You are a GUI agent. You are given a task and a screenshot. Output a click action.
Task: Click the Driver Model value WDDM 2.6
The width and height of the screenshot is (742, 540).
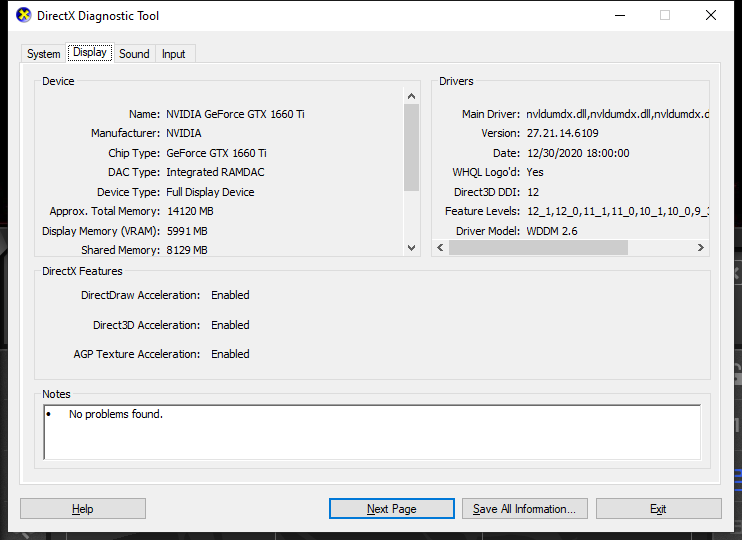pyautogui.click(x=552, y=231)
